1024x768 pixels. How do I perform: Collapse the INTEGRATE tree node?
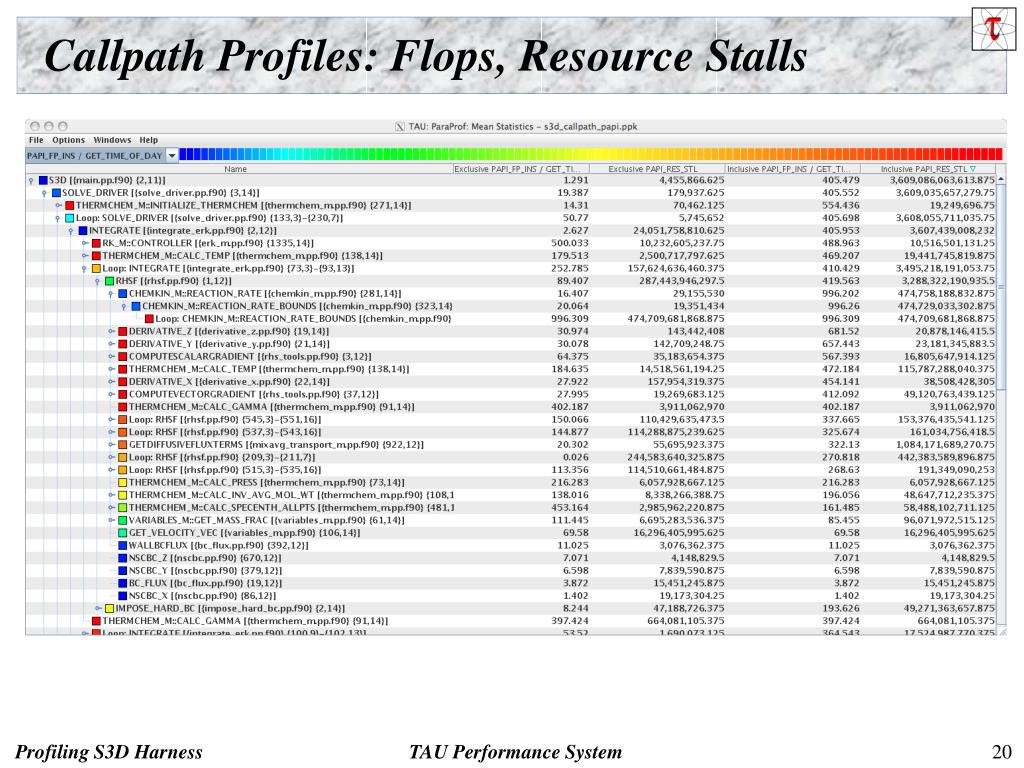pyautogui.click(x=71, y=231)
